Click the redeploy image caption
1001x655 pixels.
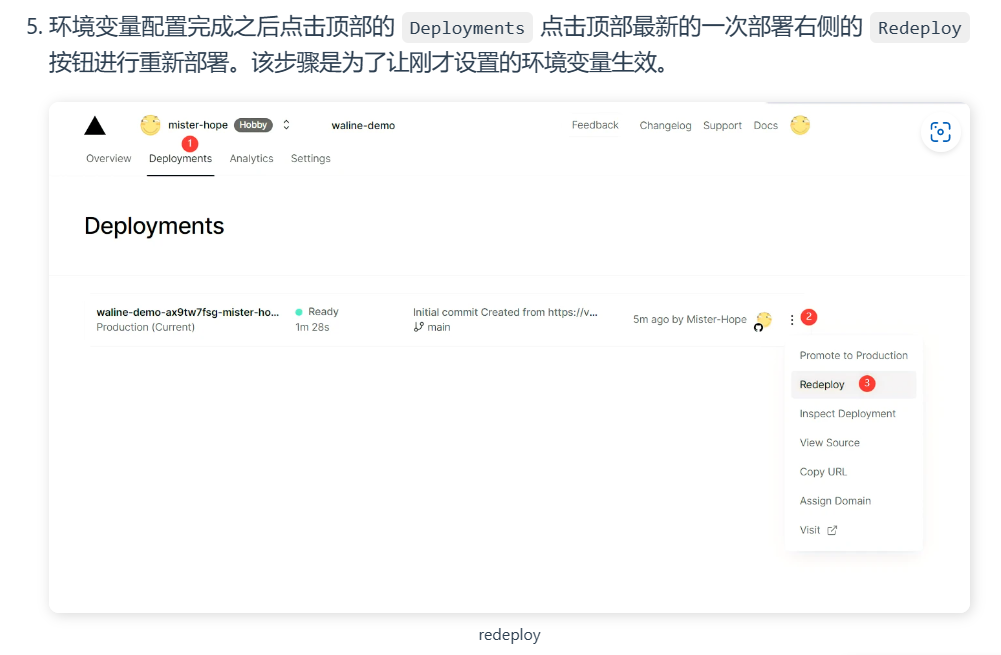(509, 635)
